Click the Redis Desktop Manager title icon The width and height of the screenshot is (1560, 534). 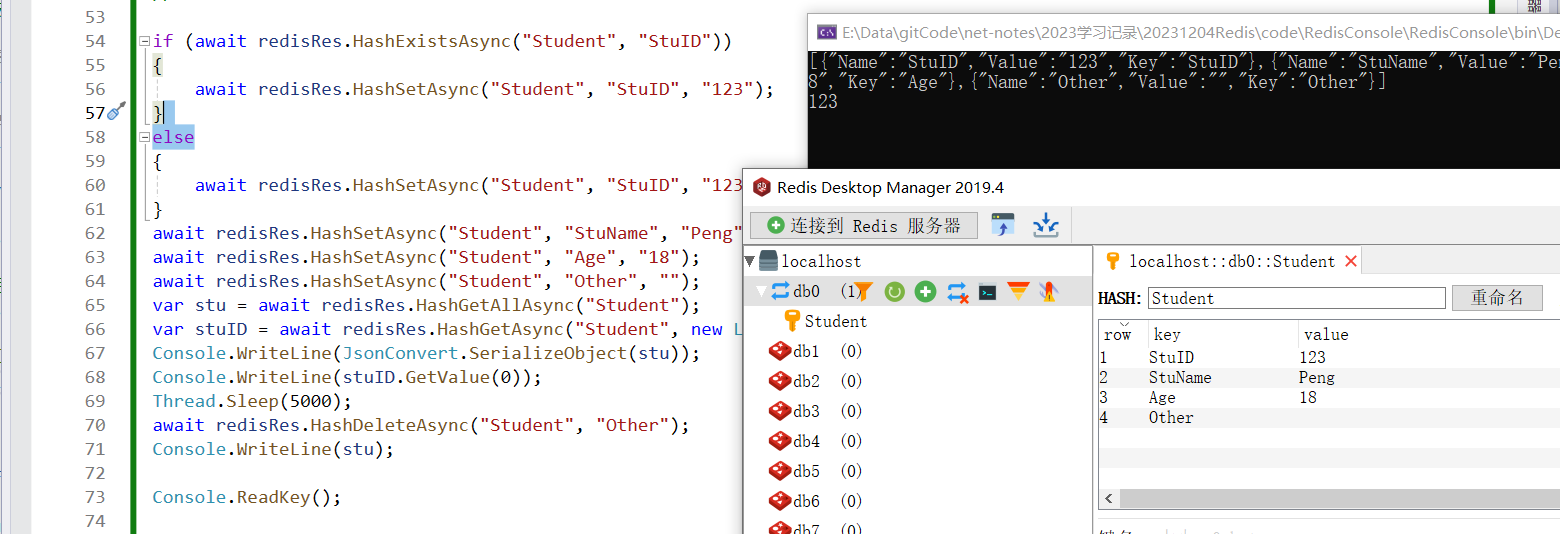(762, 187)
